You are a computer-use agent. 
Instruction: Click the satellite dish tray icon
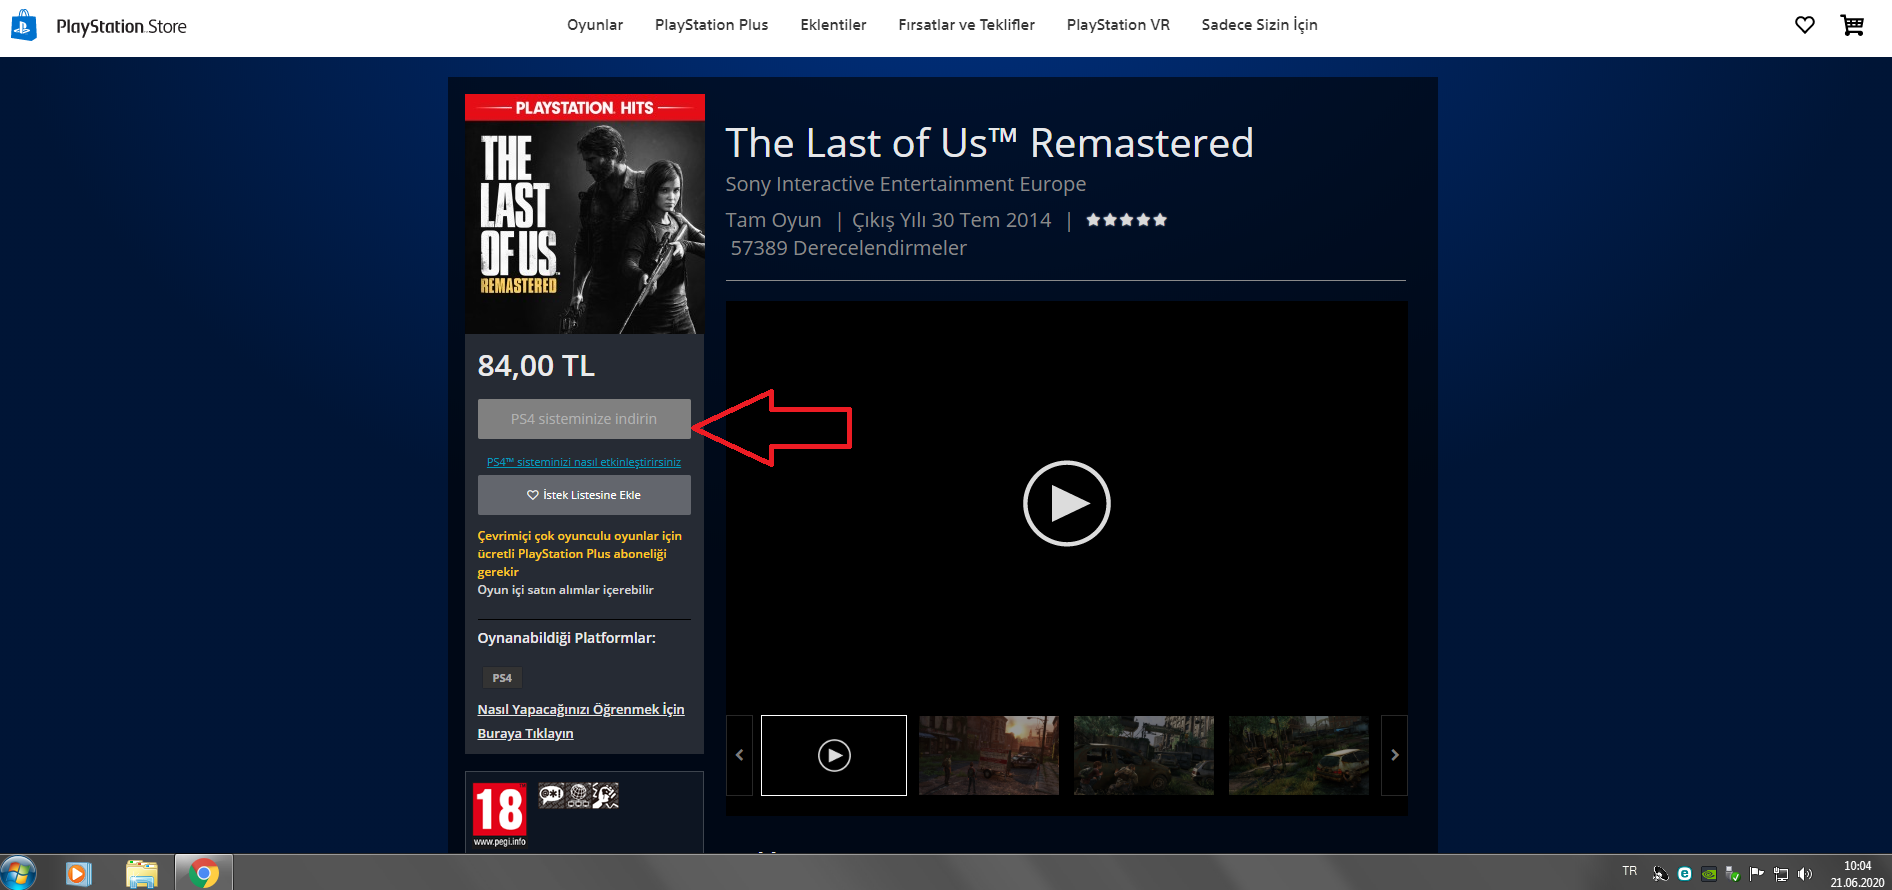click(1661, 874)
